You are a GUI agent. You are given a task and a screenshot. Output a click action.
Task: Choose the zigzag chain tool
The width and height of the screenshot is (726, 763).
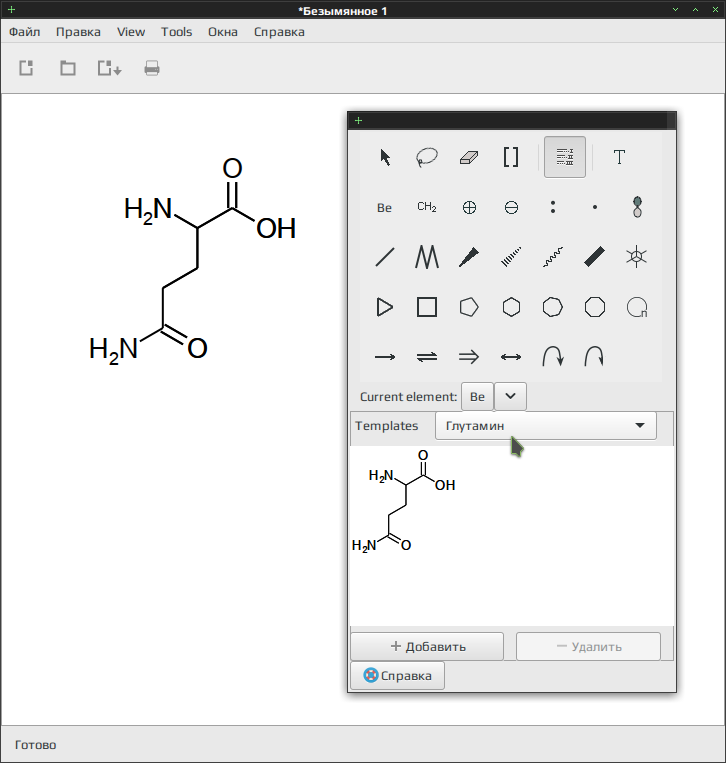(427, 257)
